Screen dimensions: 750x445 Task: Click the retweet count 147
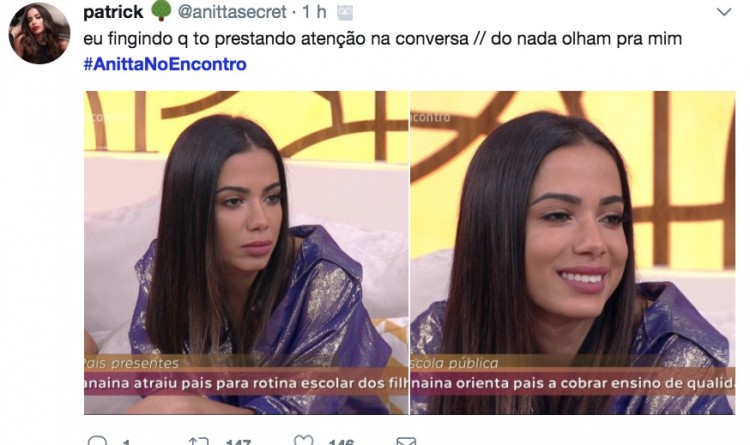pyautogui.click(x=238, y=442)
